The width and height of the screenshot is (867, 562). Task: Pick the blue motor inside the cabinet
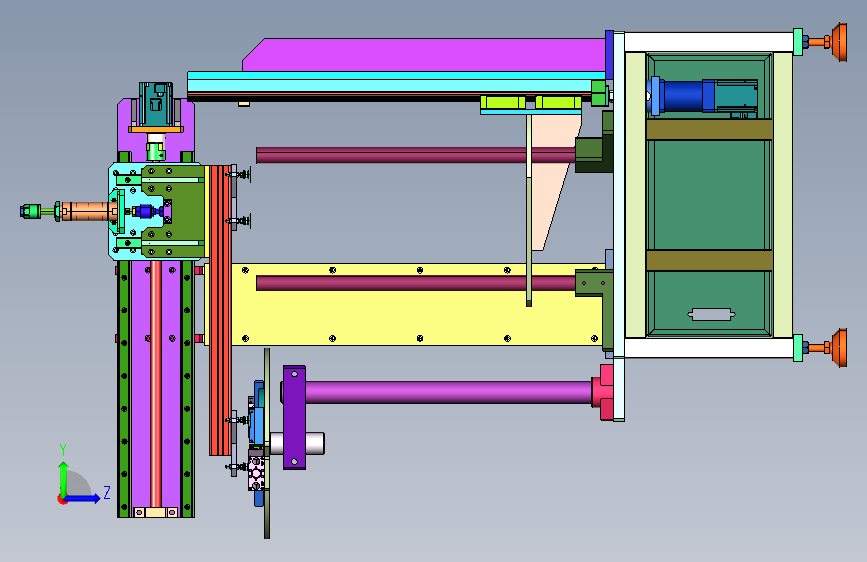coord(682,96)
